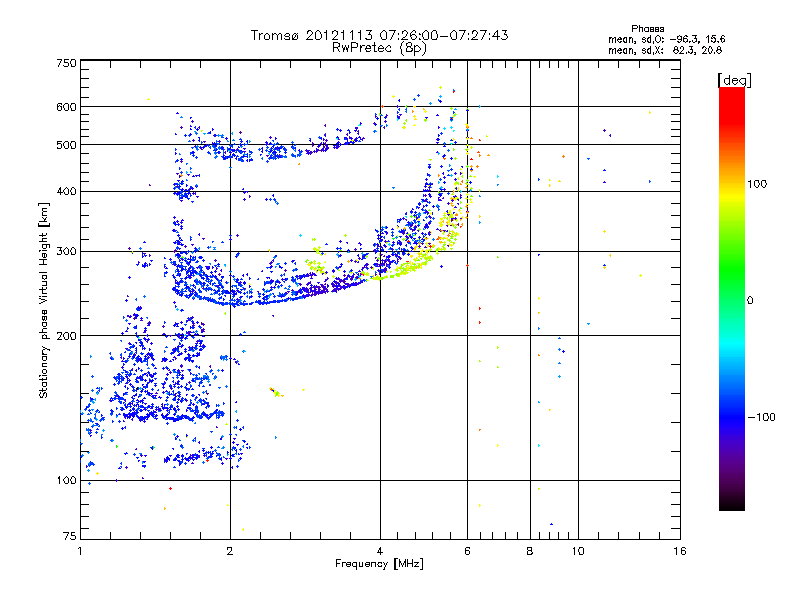The width and height of the screenshot is (800, 600).
Task: Click the '[deg]' colorbar unit label
Action: 734,80
